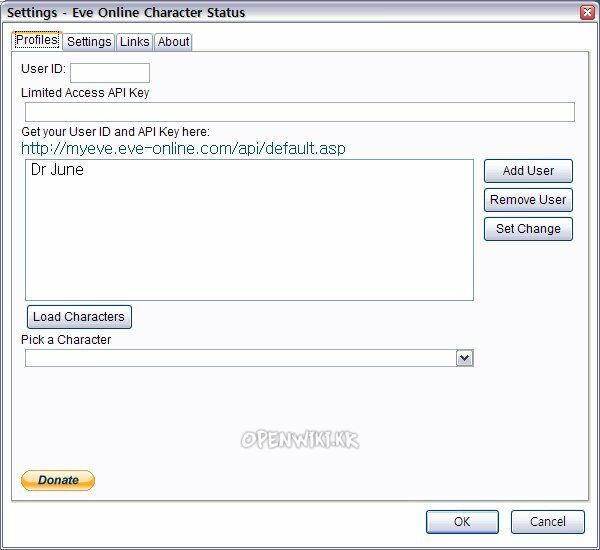Close the Settings window

click(x=587, y=13)
